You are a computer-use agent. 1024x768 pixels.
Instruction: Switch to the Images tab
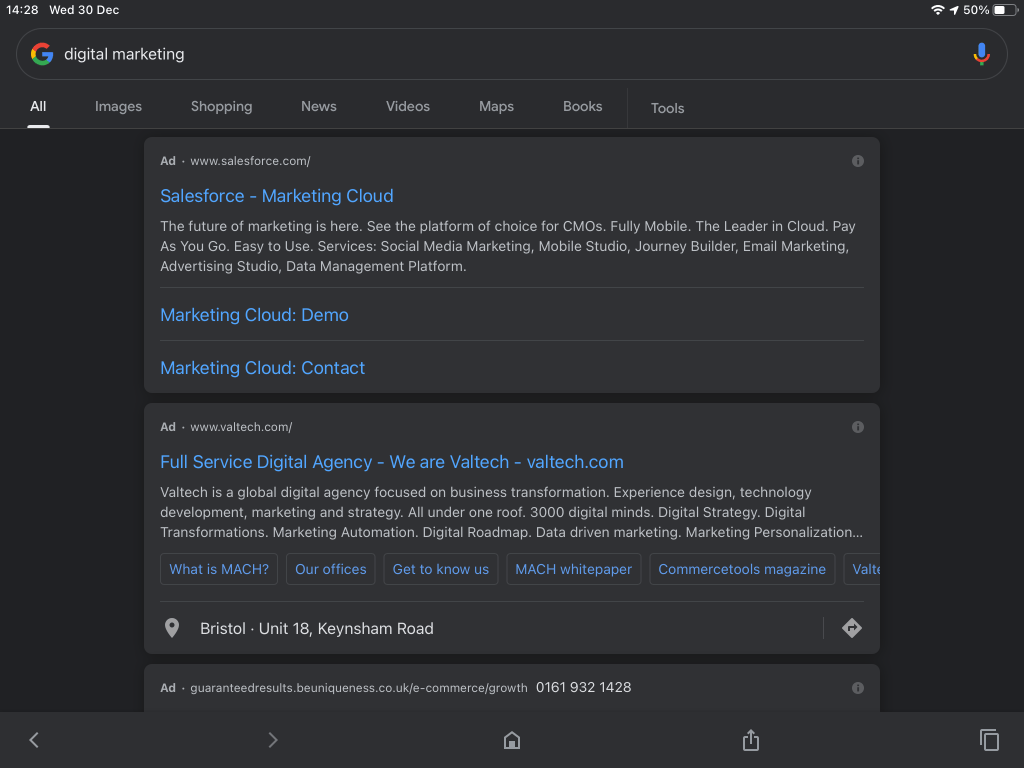[118, 106]
